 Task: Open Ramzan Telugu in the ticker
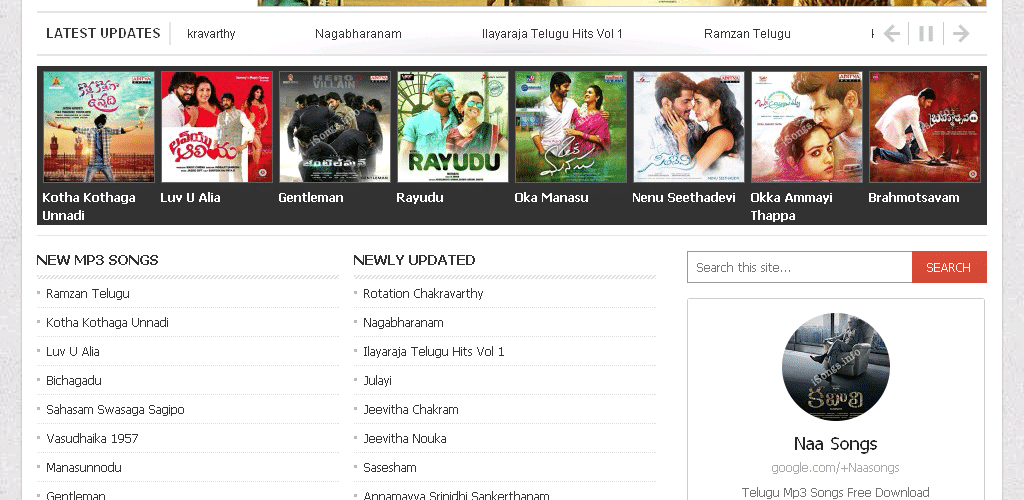[x=747, y=34]
